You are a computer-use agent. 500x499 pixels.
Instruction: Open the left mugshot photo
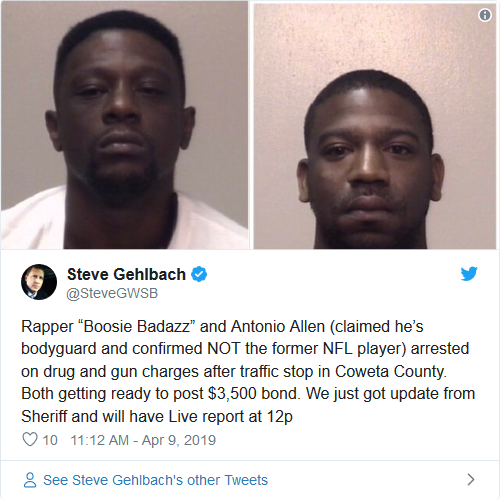click(125, 125)
